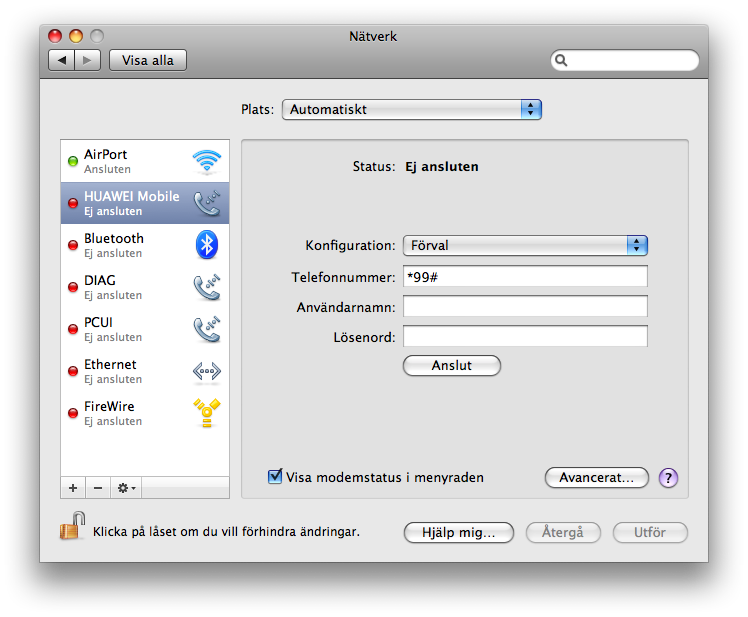748x617 pixels.
Task: Click AirPort green status indicator
Action: coord(73,161)
